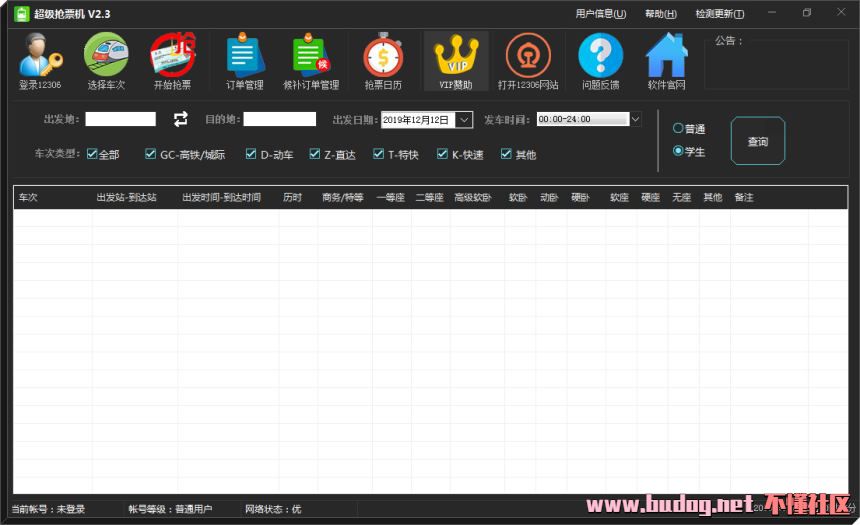The width and height of the screenshot is (860, 525).
Task: Toggle the 全部 train type checkbox
Action: 92,154
